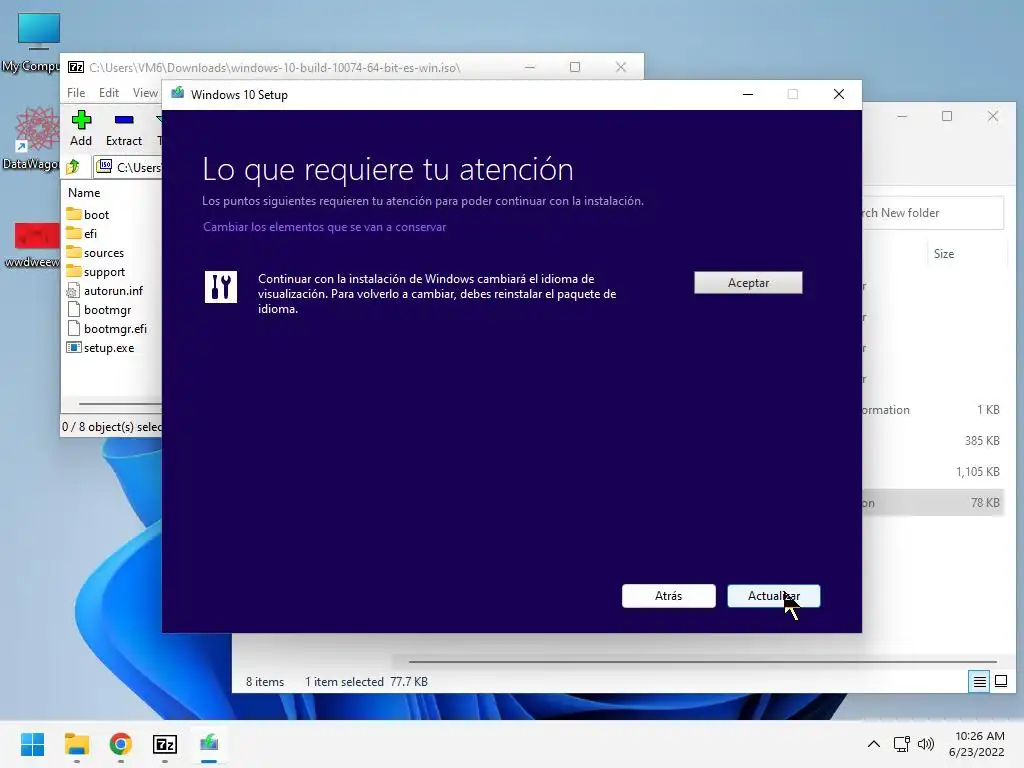
Task: Maximize the File Explorer window
Action: 947,116
